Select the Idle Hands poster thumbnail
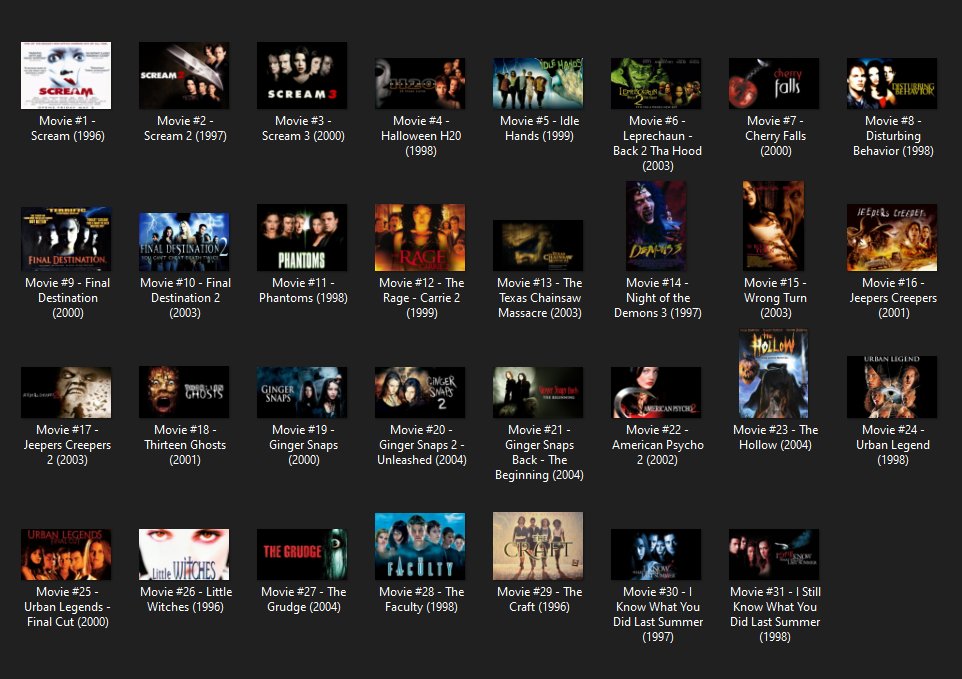Image resolution: width=962 pixels, height=679 pixels. click(x=538, y=83)
